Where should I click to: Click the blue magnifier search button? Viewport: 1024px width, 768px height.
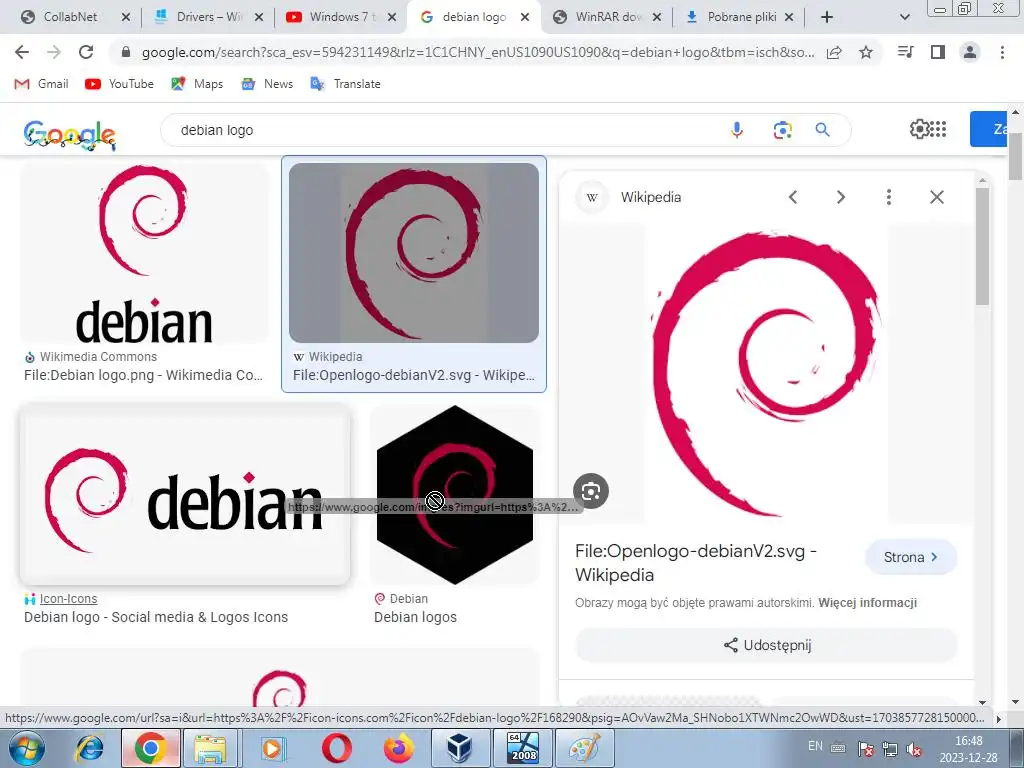coord(823,130)
